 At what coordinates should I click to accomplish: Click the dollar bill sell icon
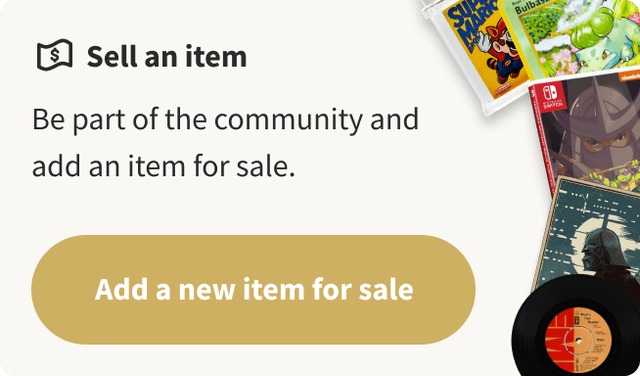click(x=55, y=55)
